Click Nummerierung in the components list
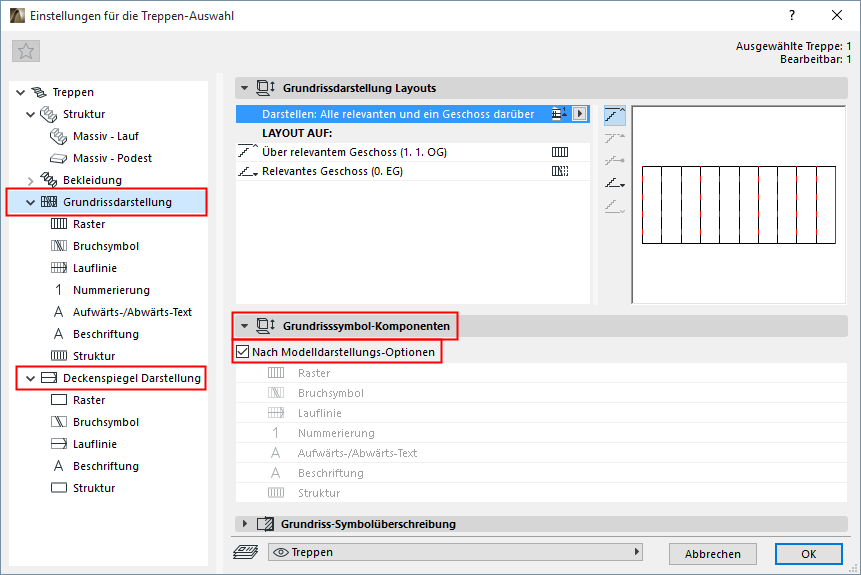This screenshot has height=575, width=861. (541, 433)
